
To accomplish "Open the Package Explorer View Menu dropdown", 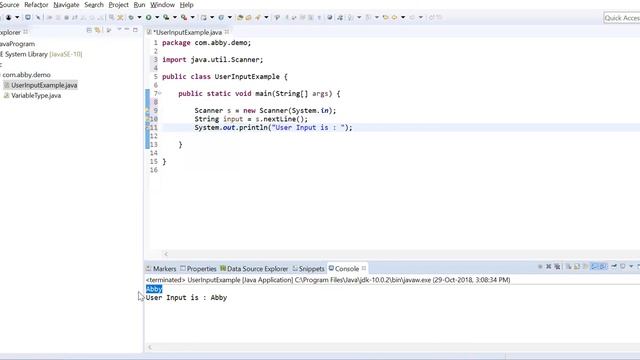I will (x=119, y=30).
